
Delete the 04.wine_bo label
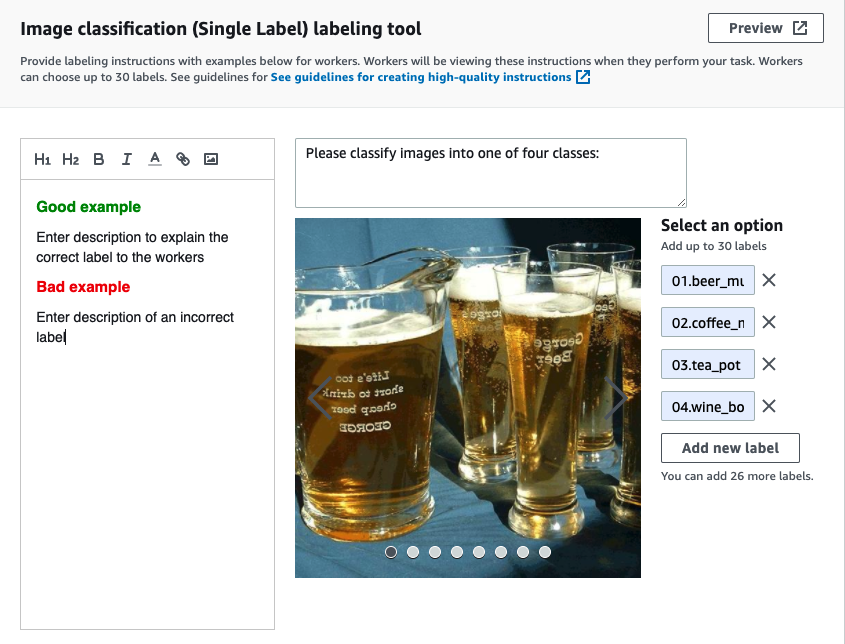tap(769, 406)
